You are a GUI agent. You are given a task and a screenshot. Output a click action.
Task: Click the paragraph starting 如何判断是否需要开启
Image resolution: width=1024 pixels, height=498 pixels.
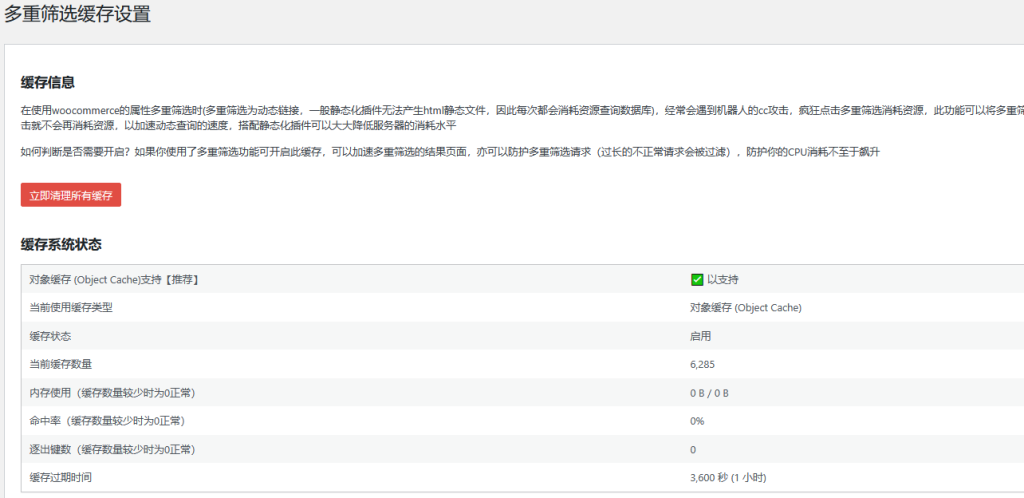(x=451, y=153)
